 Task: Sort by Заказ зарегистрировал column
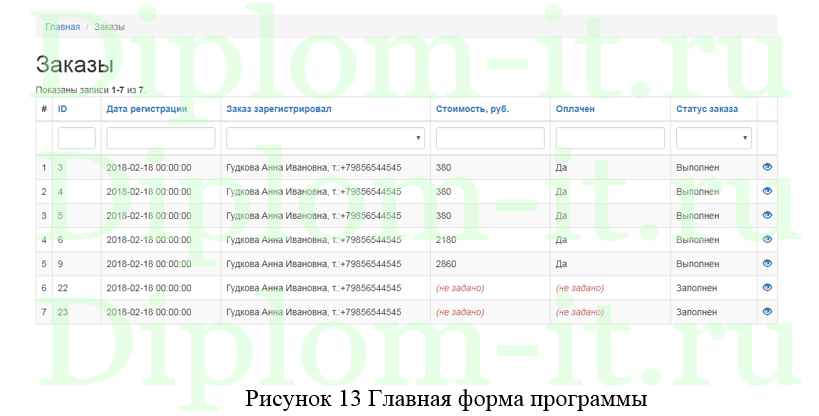coord(278,109)
